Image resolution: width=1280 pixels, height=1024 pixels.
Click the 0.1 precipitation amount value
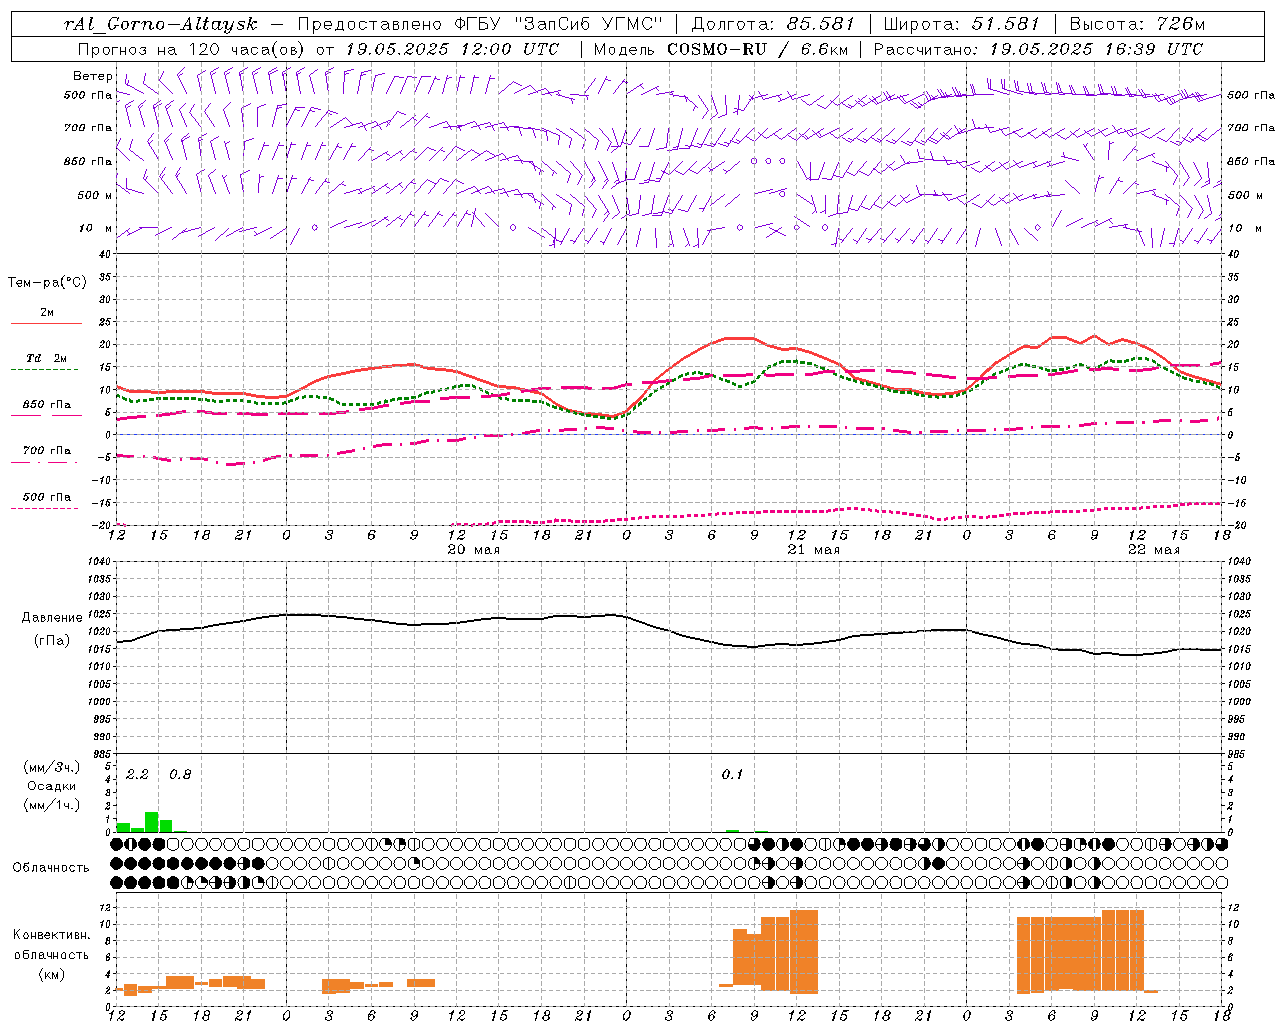pyautogui.click(x=732, y=775)
